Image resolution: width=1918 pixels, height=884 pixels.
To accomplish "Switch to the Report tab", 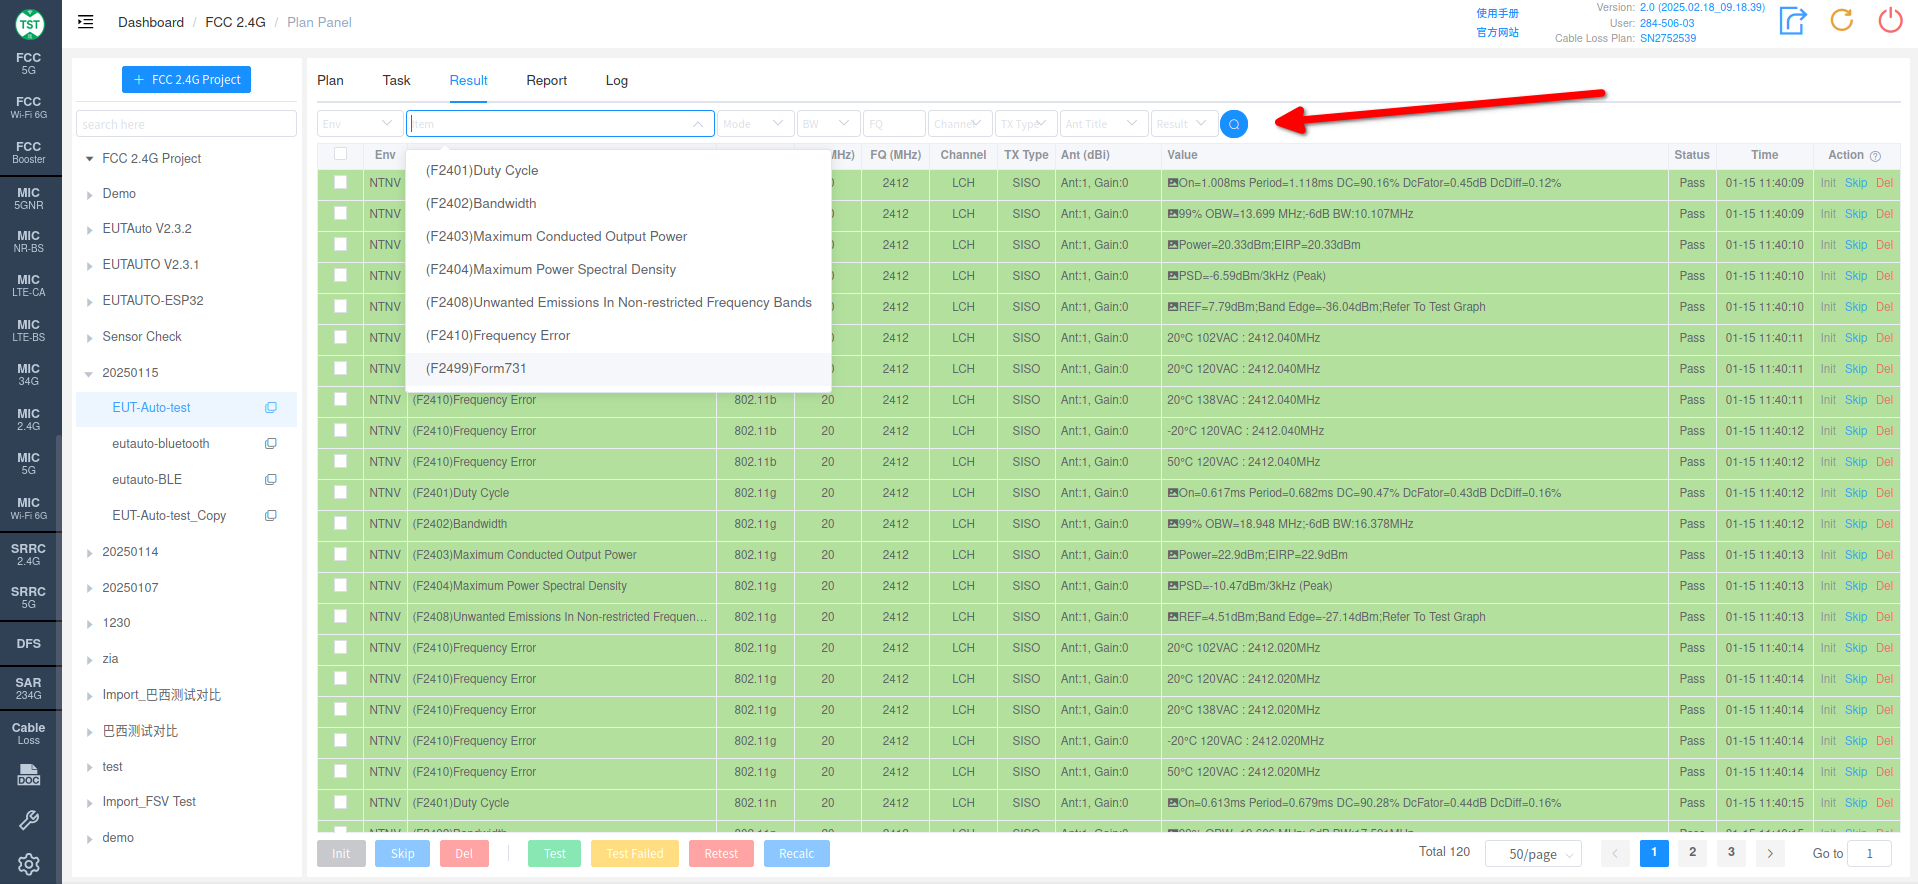I will point(546,81).
